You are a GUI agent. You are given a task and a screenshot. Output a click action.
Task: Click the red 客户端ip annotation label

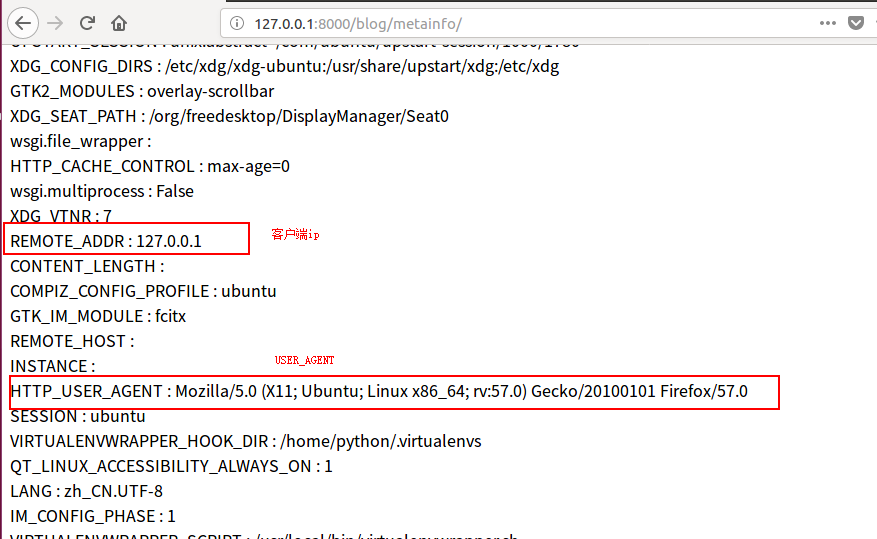coord(294,234)
